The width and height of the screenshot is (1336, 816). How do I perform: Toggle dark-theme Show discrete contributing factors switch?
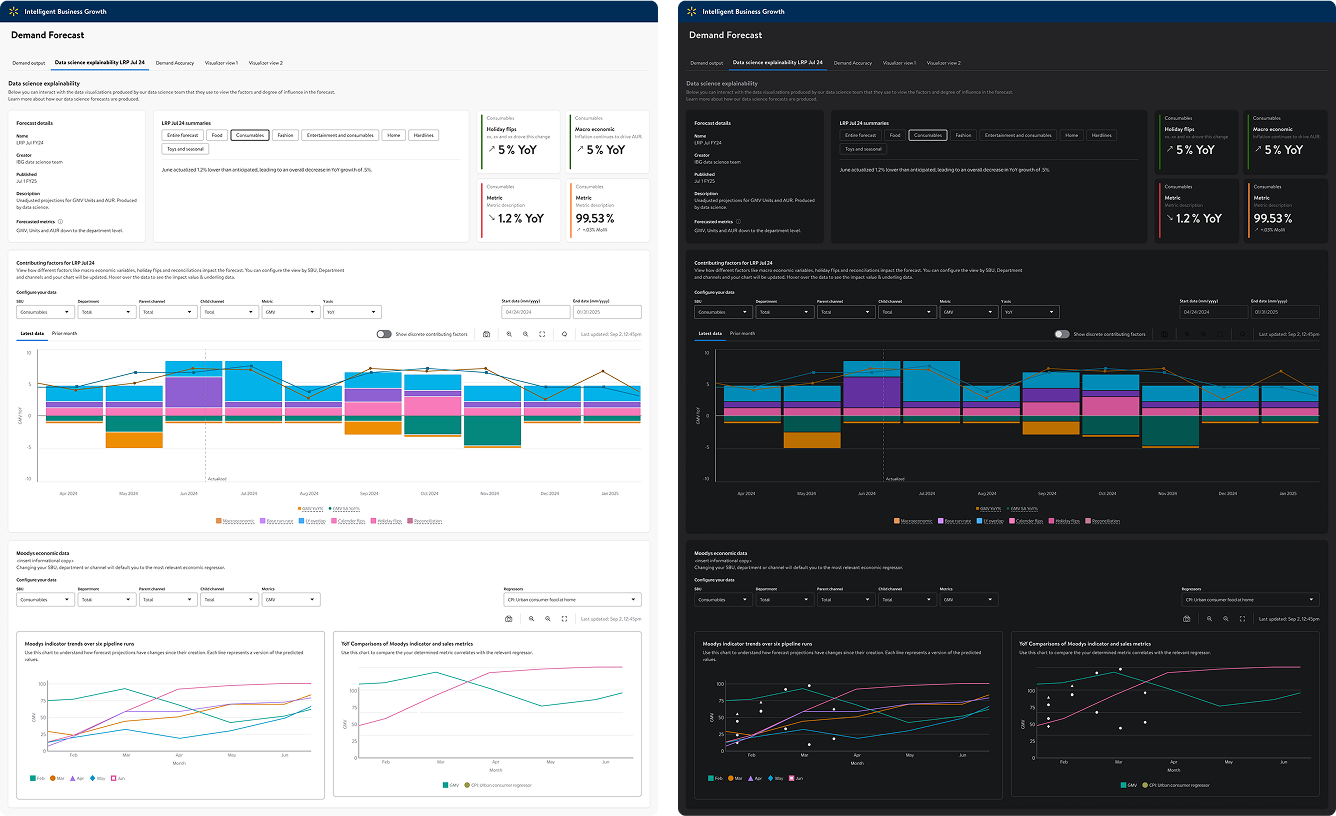(1061, 334)
